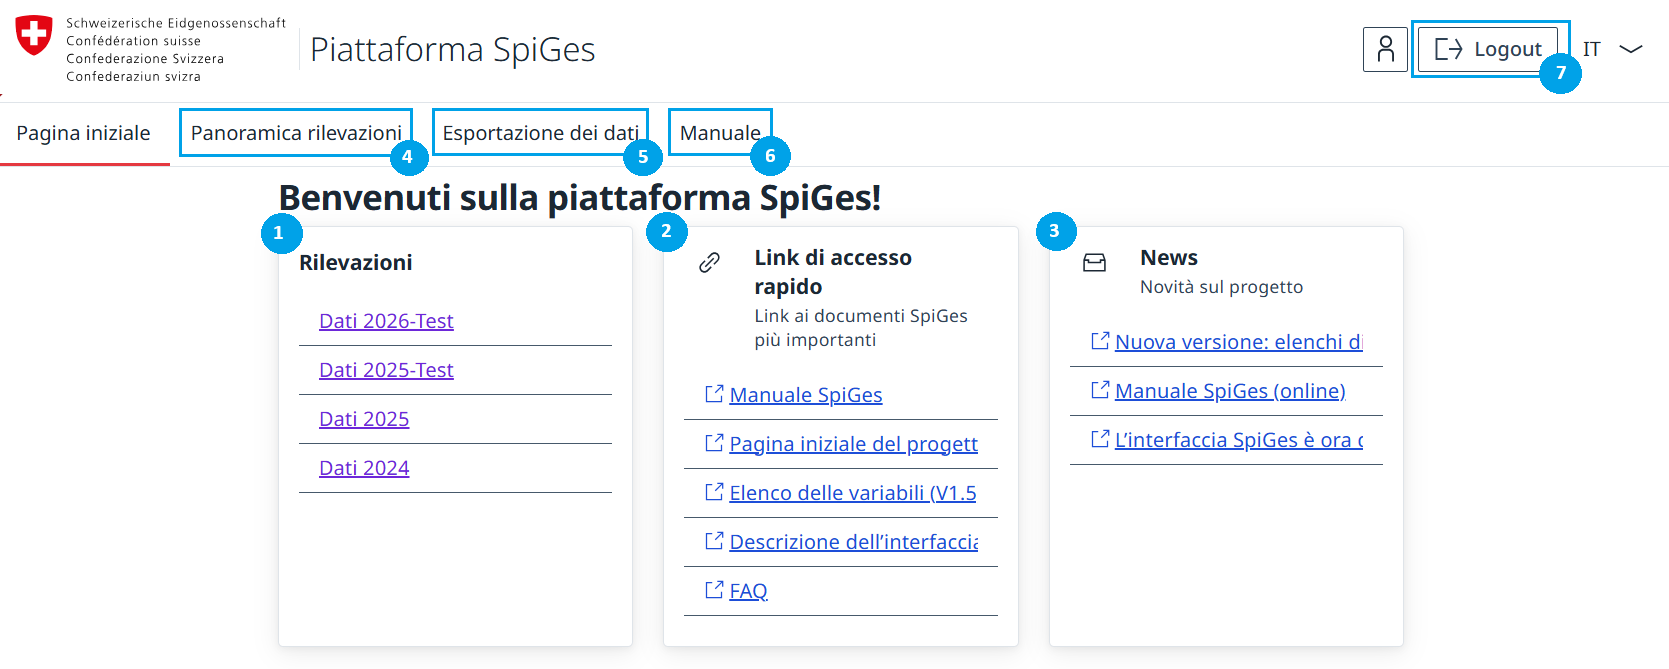Open the Esportazione dei dati tab
Viewport: 1669px width, 669px height.
pos(540,133)
